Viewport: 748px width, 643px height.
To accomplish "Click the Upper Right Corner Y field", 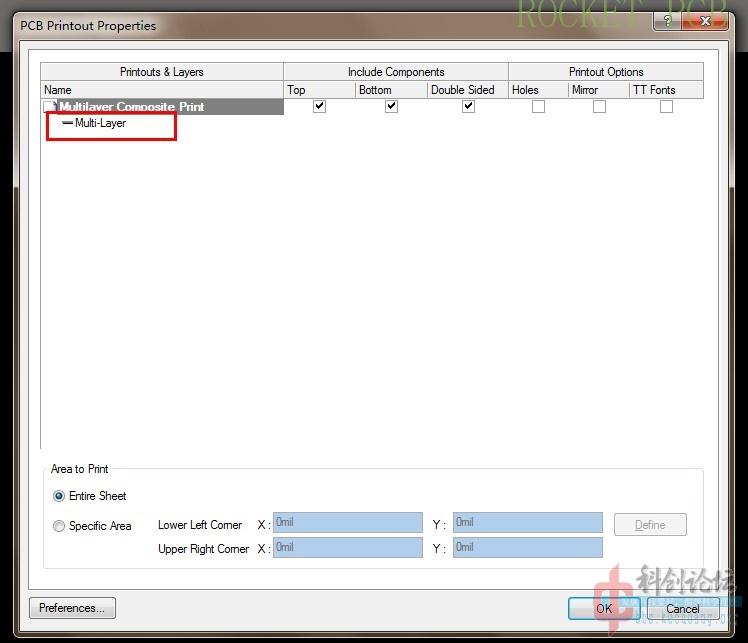I will pyautogui.click(x=528, y=547).
